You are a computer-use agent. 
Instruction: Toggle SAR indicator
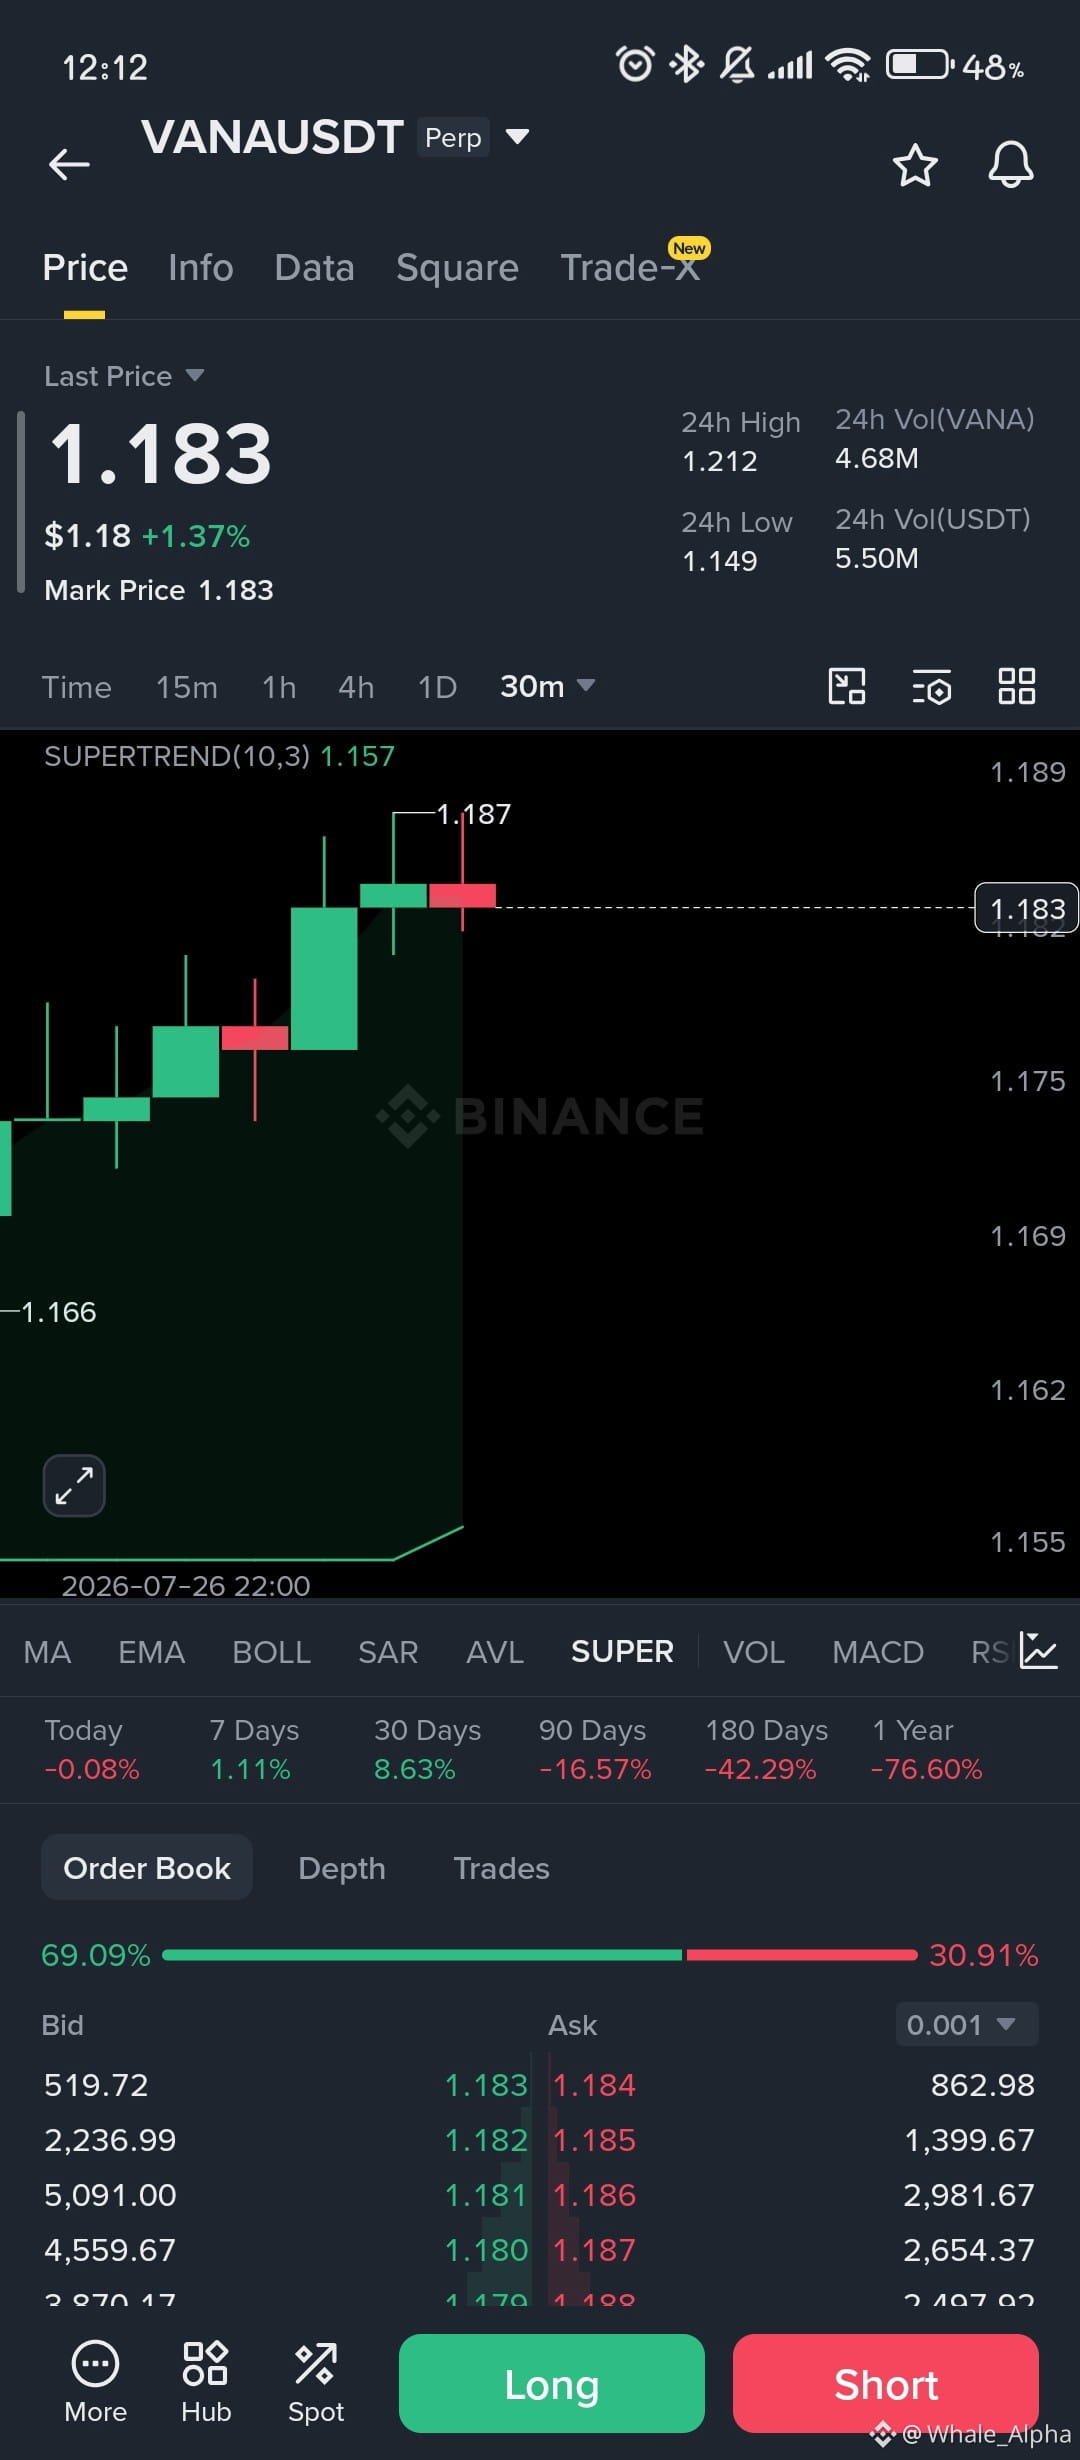click(x=388, y=1652)
